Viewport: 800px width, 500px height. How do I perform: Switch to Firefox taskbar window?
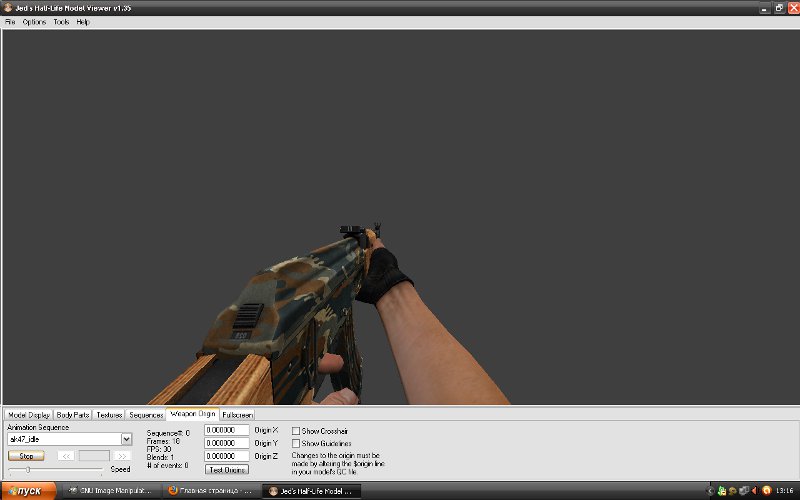[210, 491]
